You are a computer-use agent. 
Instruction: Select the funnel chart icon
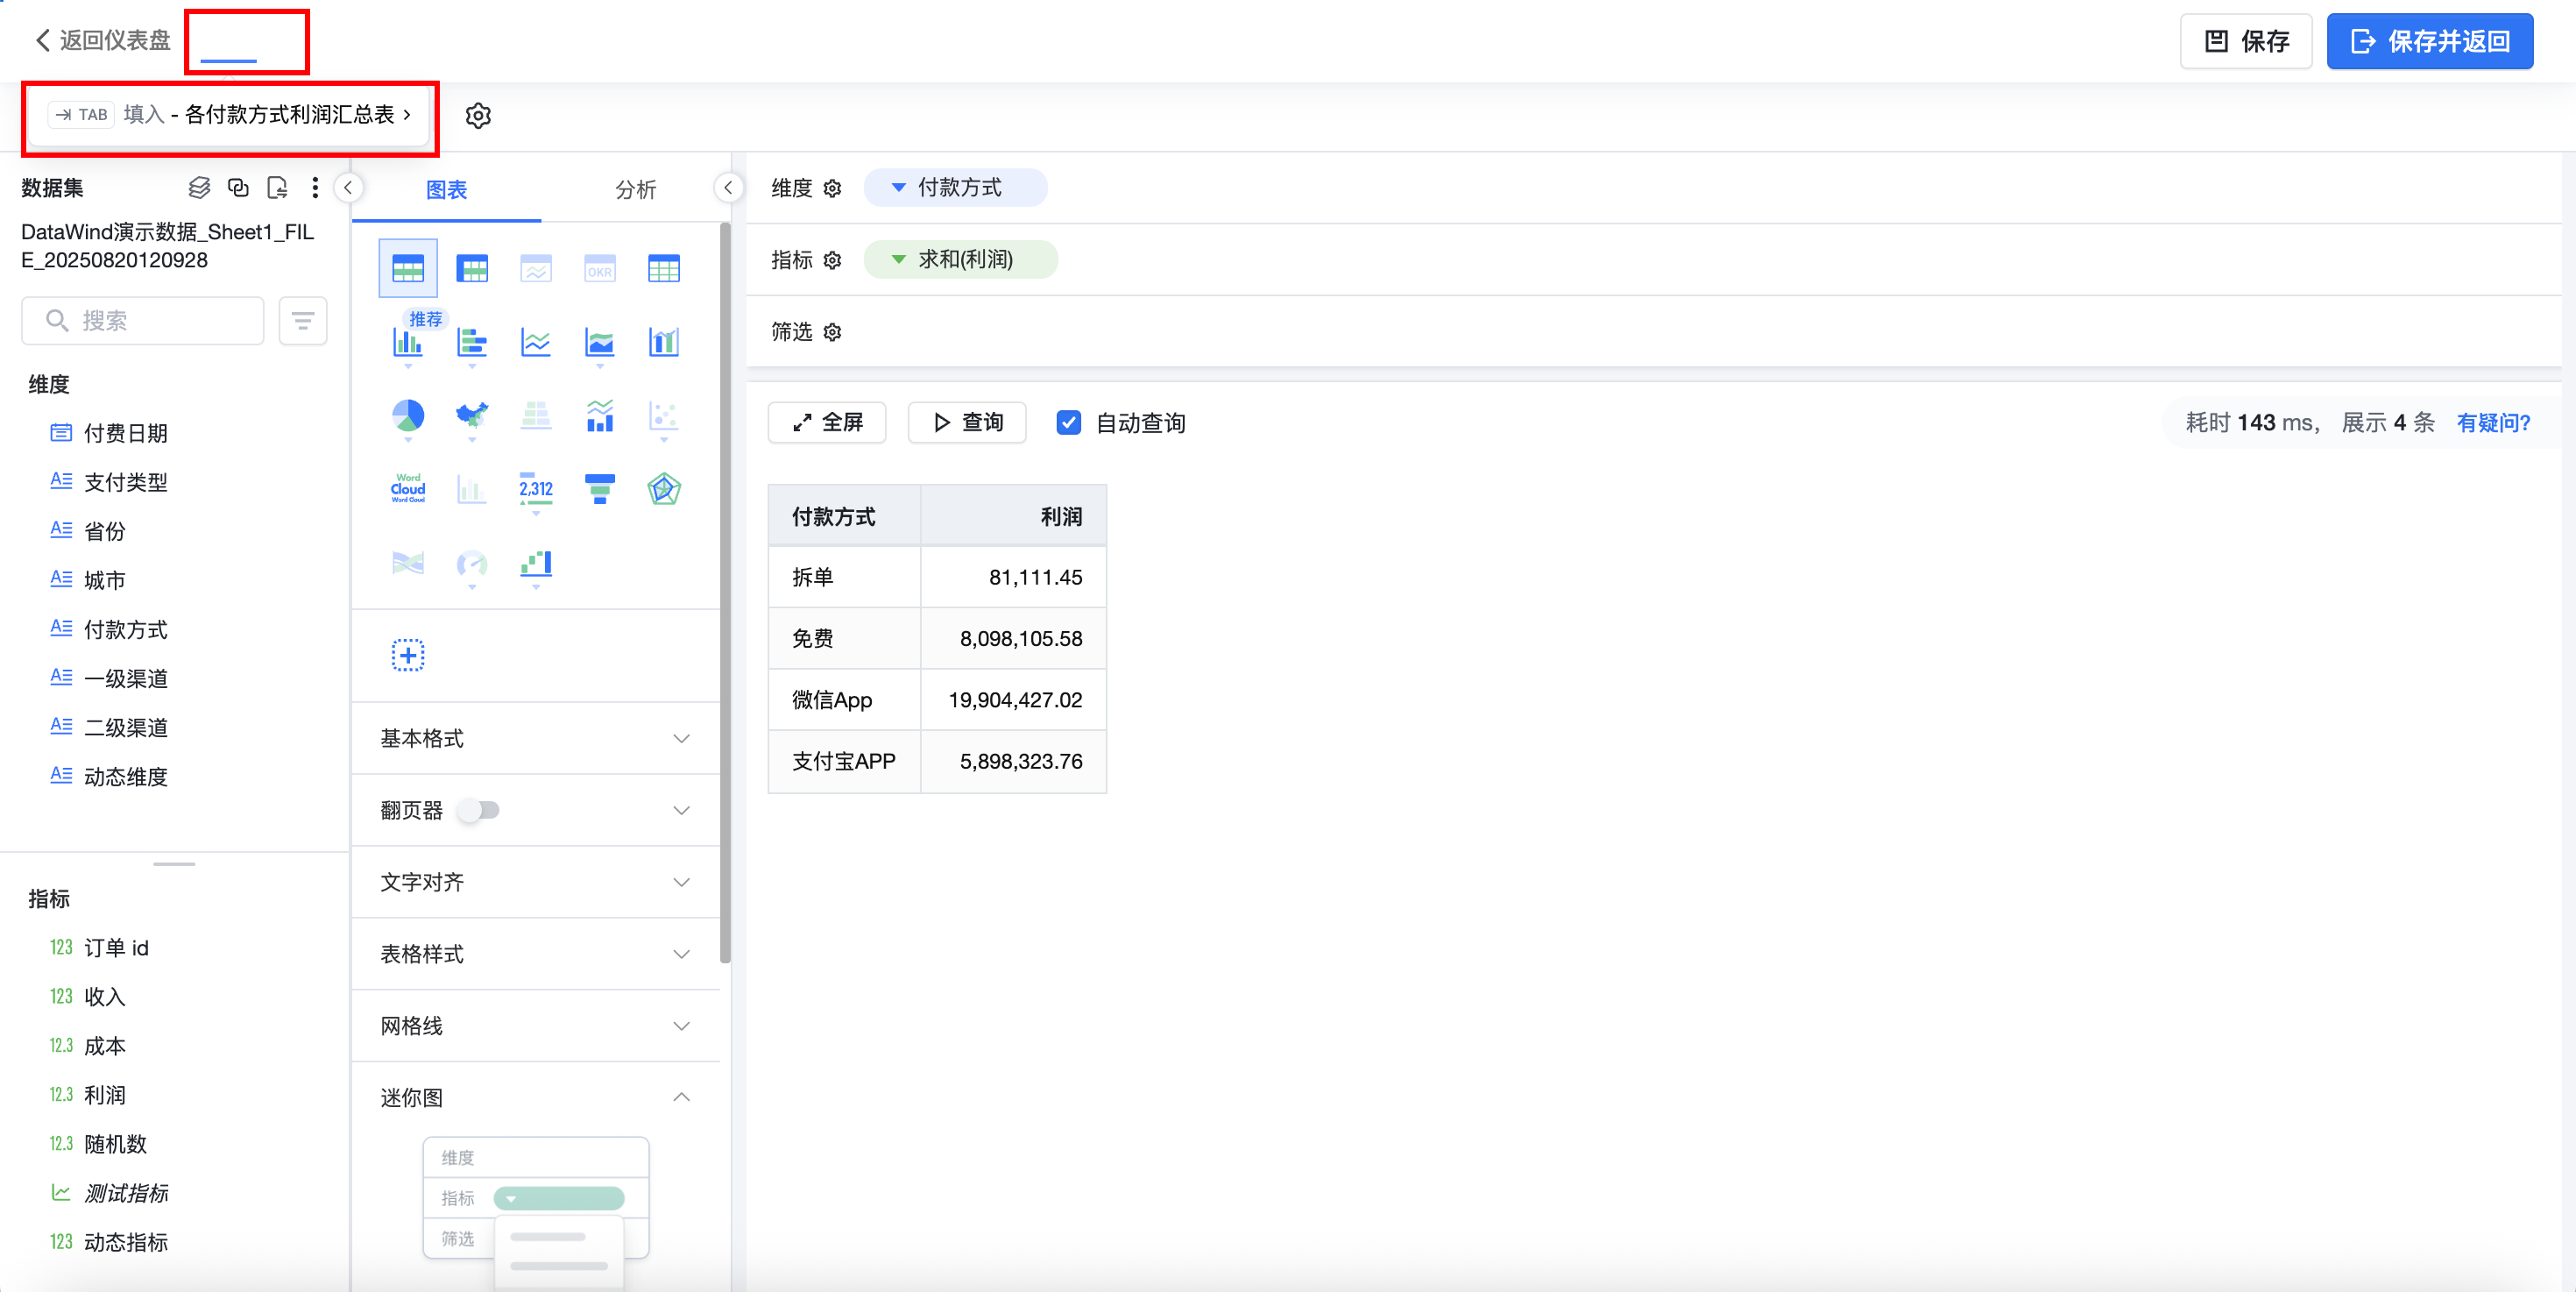[x=599, y=489]
